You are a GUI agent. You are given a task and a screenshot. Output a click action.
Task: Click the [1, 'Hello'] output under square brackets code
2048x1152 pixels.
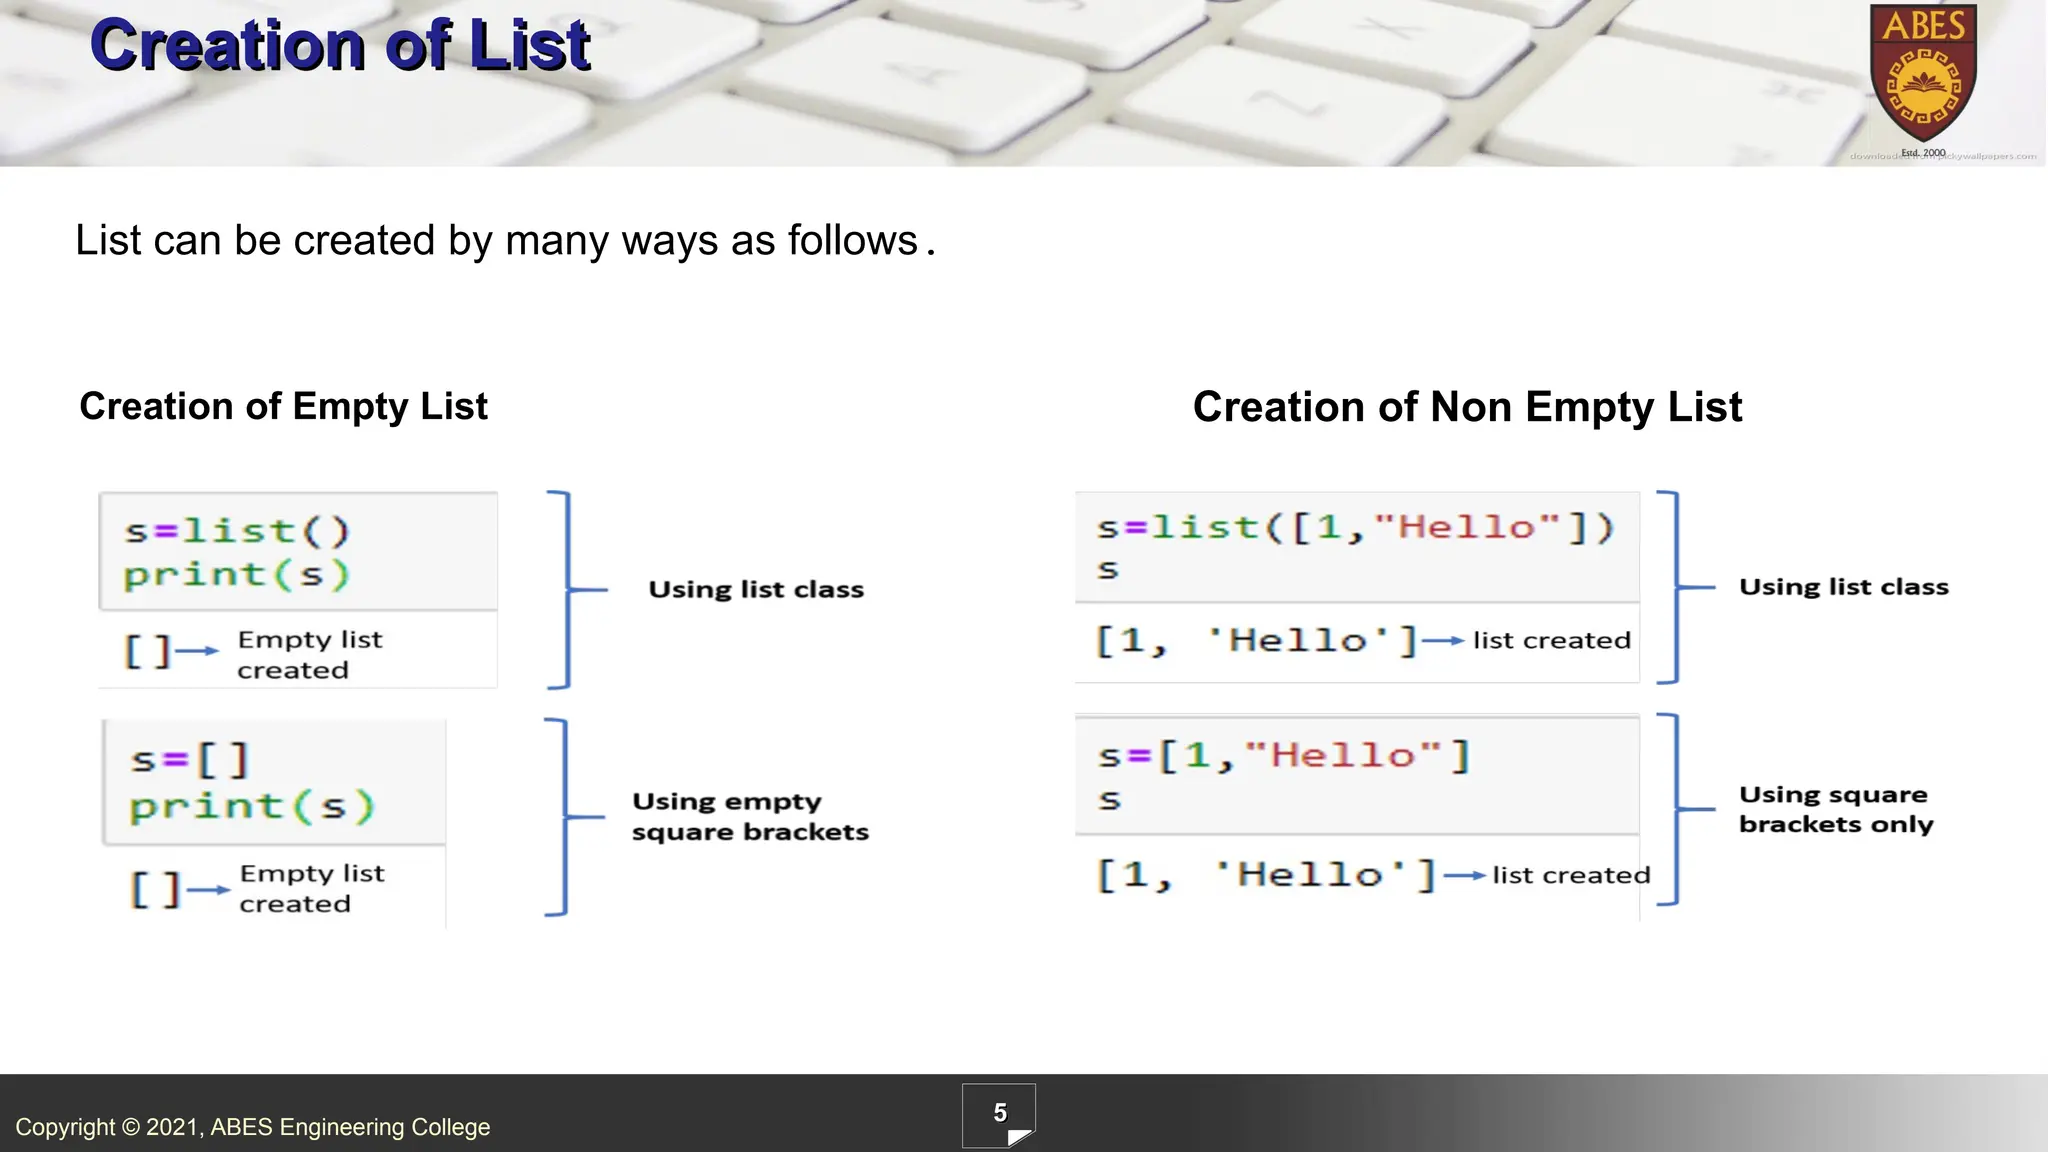pyautogui.click(x=1266, y=875)
